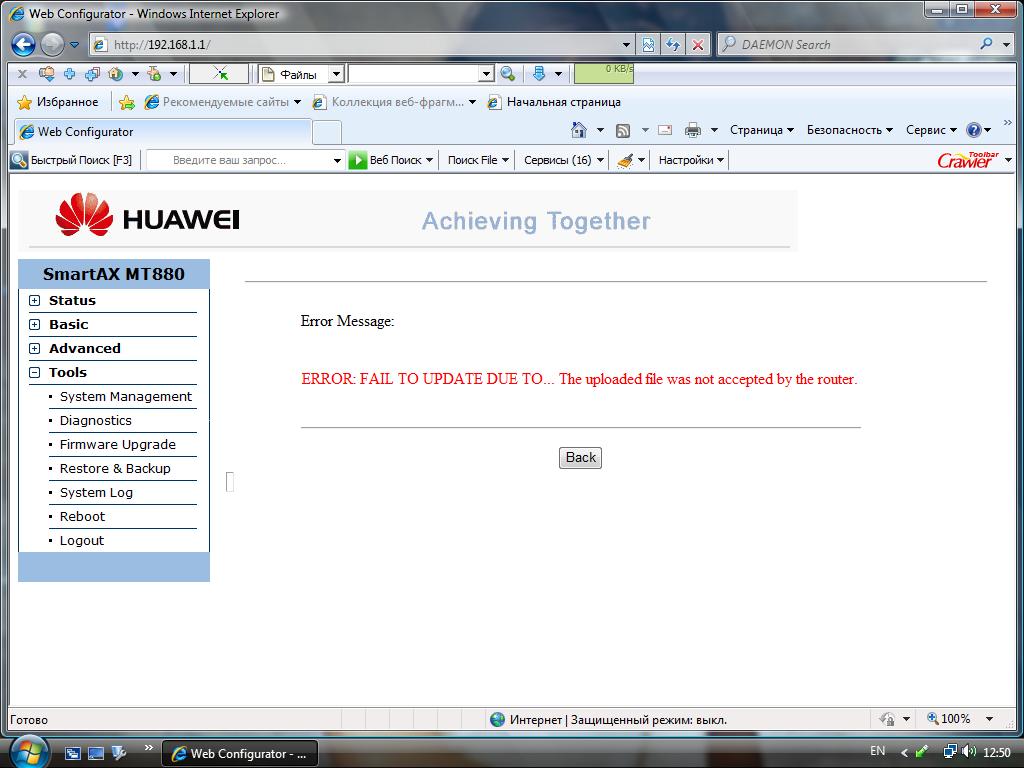Image resolution: width=1024 pixels, height=768 pixels.
Task: Click the read mail icon
Action: (x=665, y=130)
